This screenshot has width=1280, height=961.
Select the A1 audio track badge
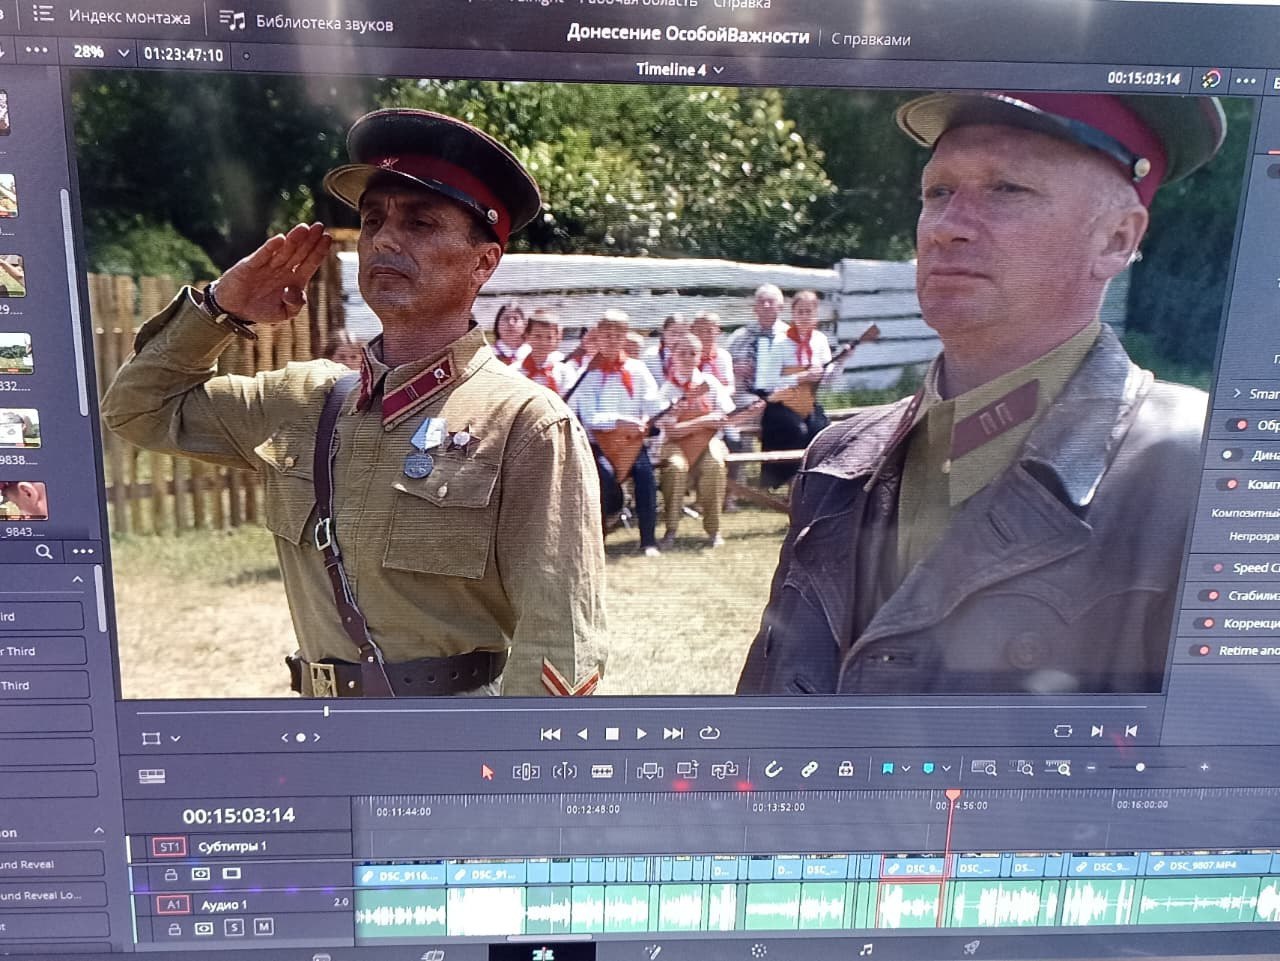[172, 904]
